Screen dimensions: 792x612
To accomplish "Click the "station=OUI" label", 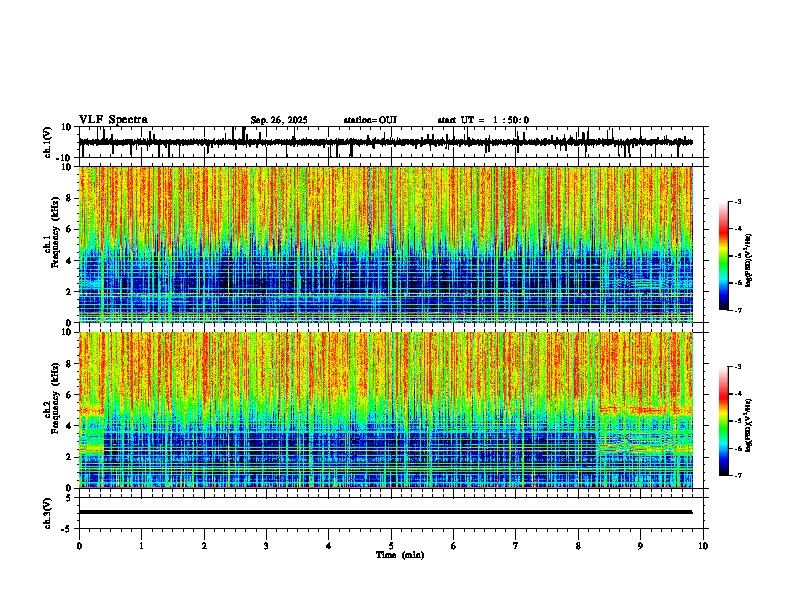I will 370,120.
